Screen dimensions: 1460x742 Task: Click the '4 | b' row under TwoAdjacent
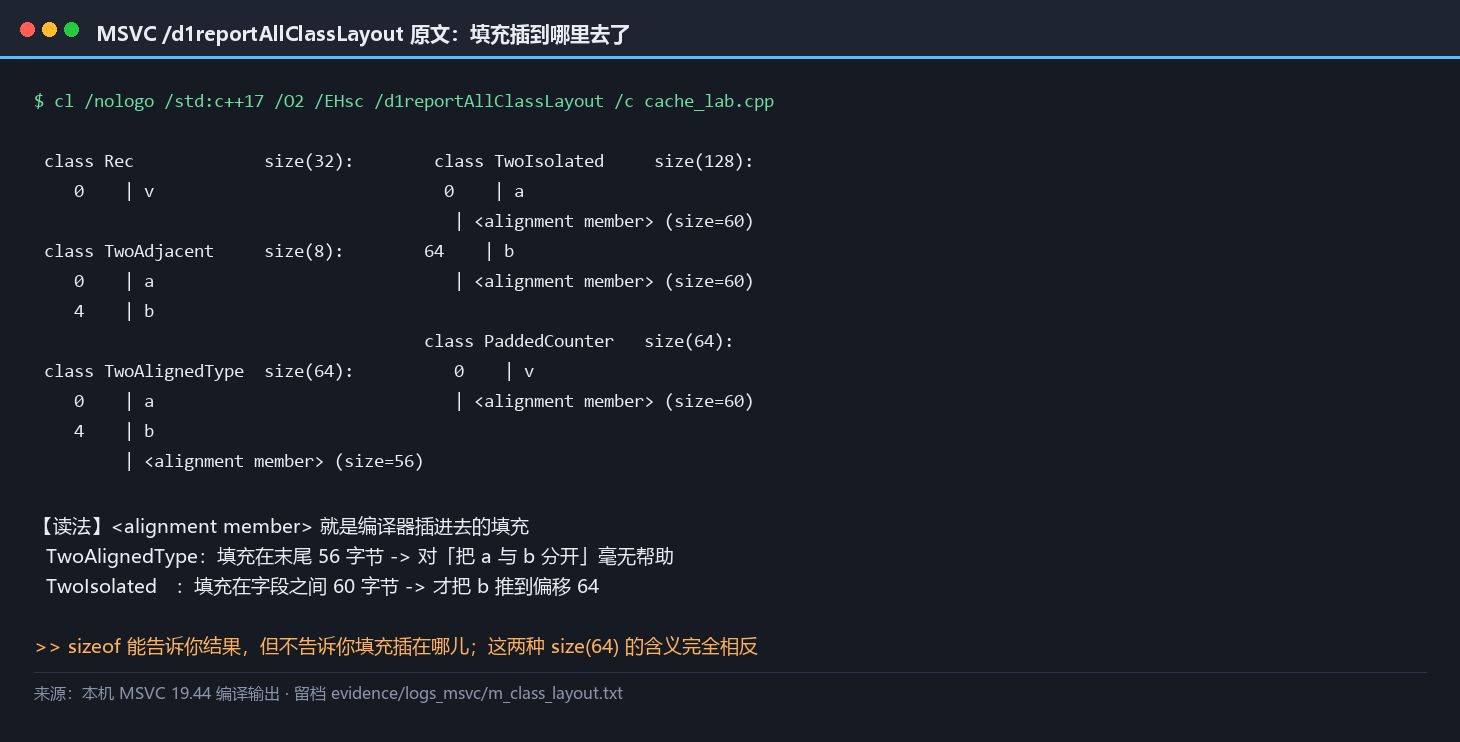click(x=114, y=311)
